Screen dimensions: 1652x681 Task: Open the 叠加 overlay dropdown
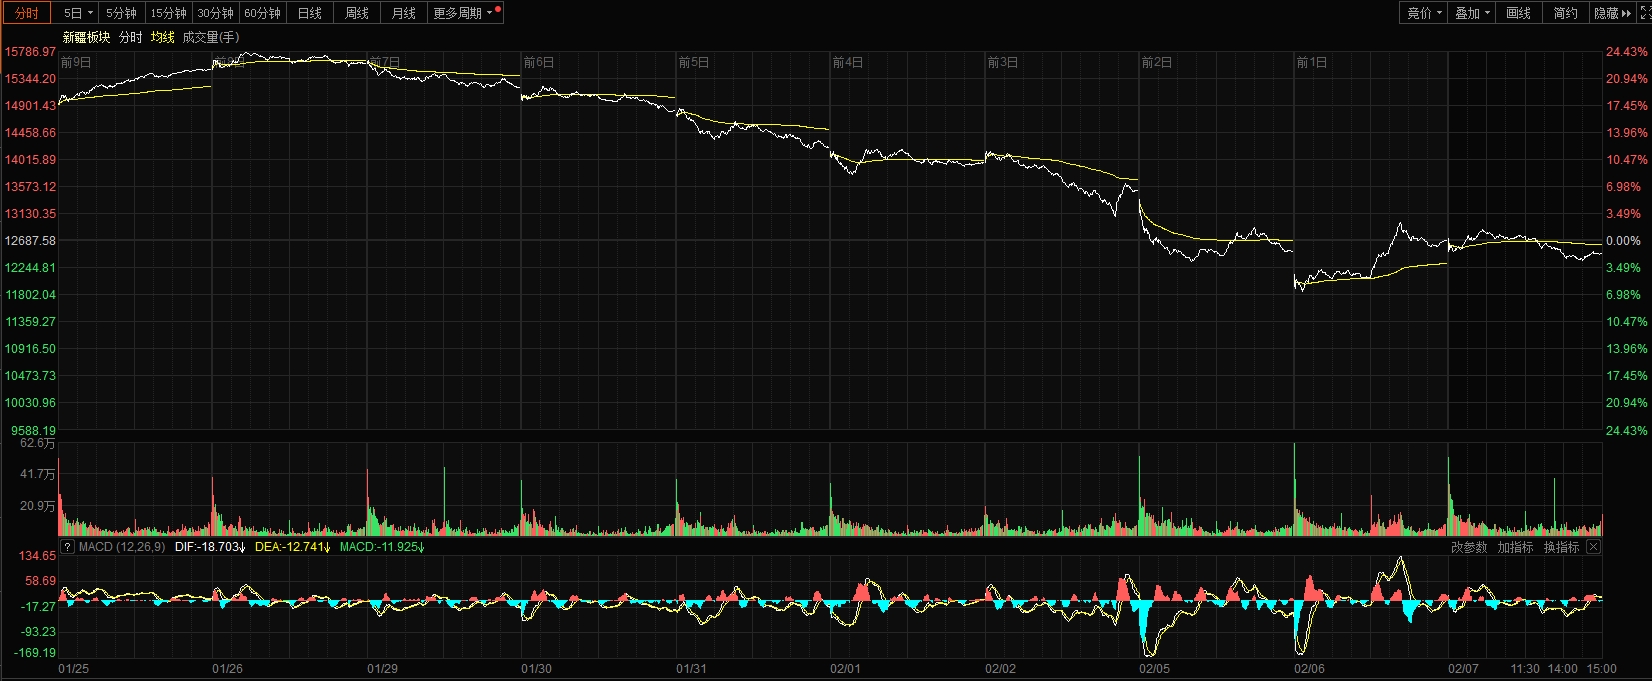pyautogui.click(x=1472, y=13)
